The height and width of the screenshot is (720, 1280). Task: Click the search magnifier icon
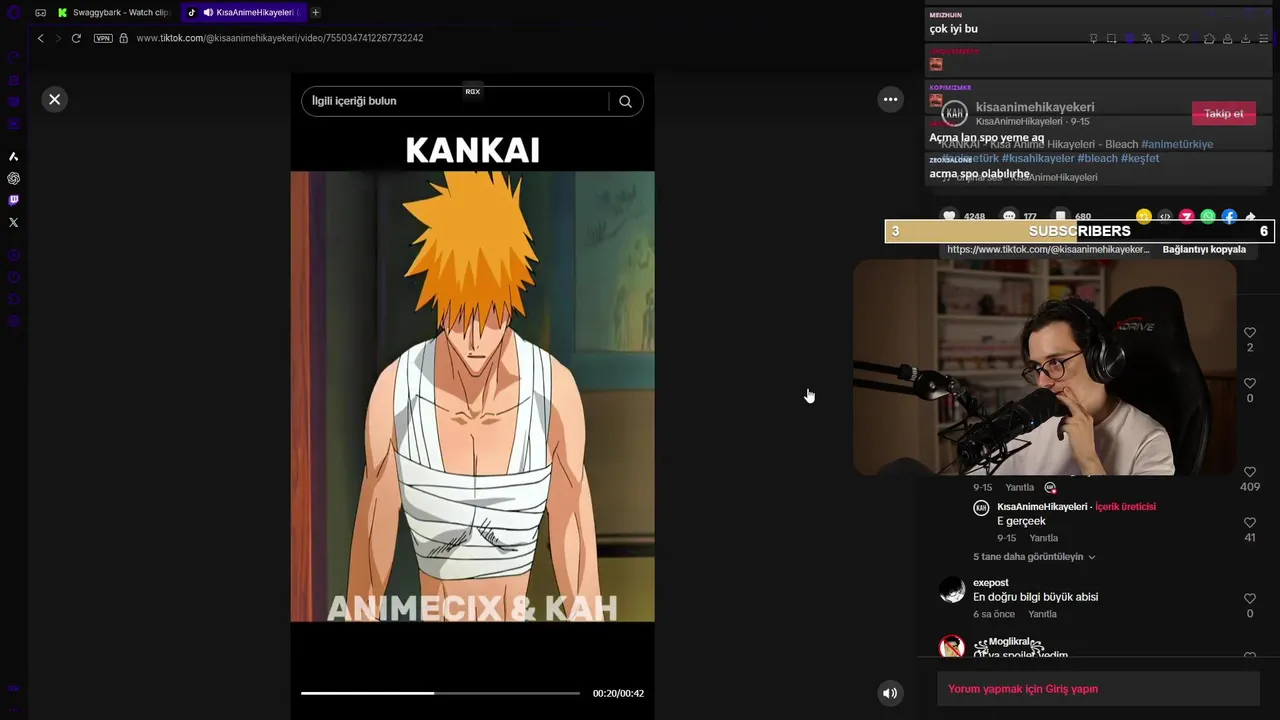click(625, 101)
